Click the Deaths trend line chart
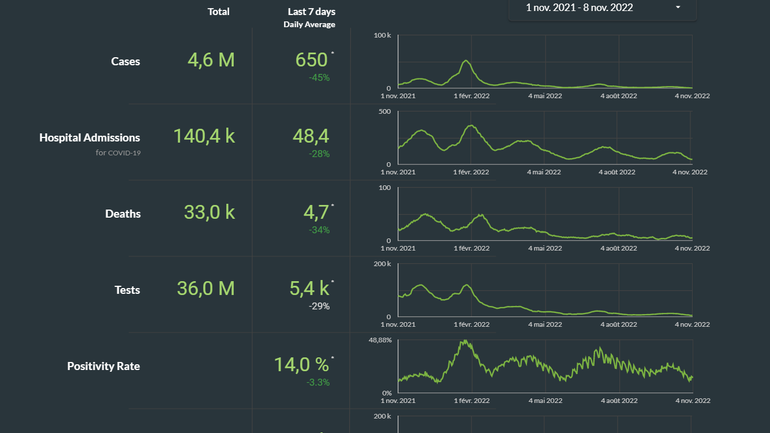The height and width of the screenshot is (433, 770). (x=545, y=215)
